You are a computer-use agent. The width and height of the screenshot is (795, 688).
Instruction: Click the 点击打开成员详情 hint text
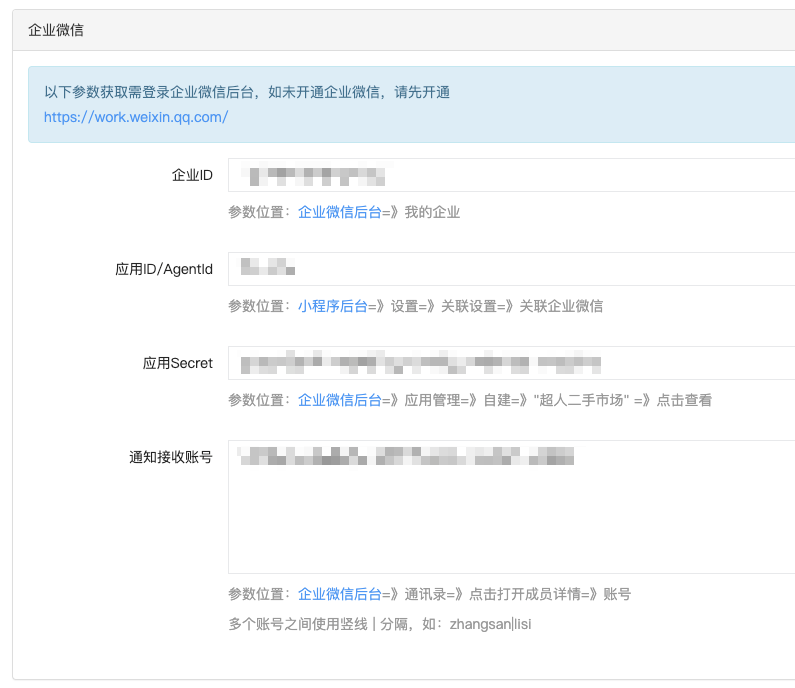525,594
